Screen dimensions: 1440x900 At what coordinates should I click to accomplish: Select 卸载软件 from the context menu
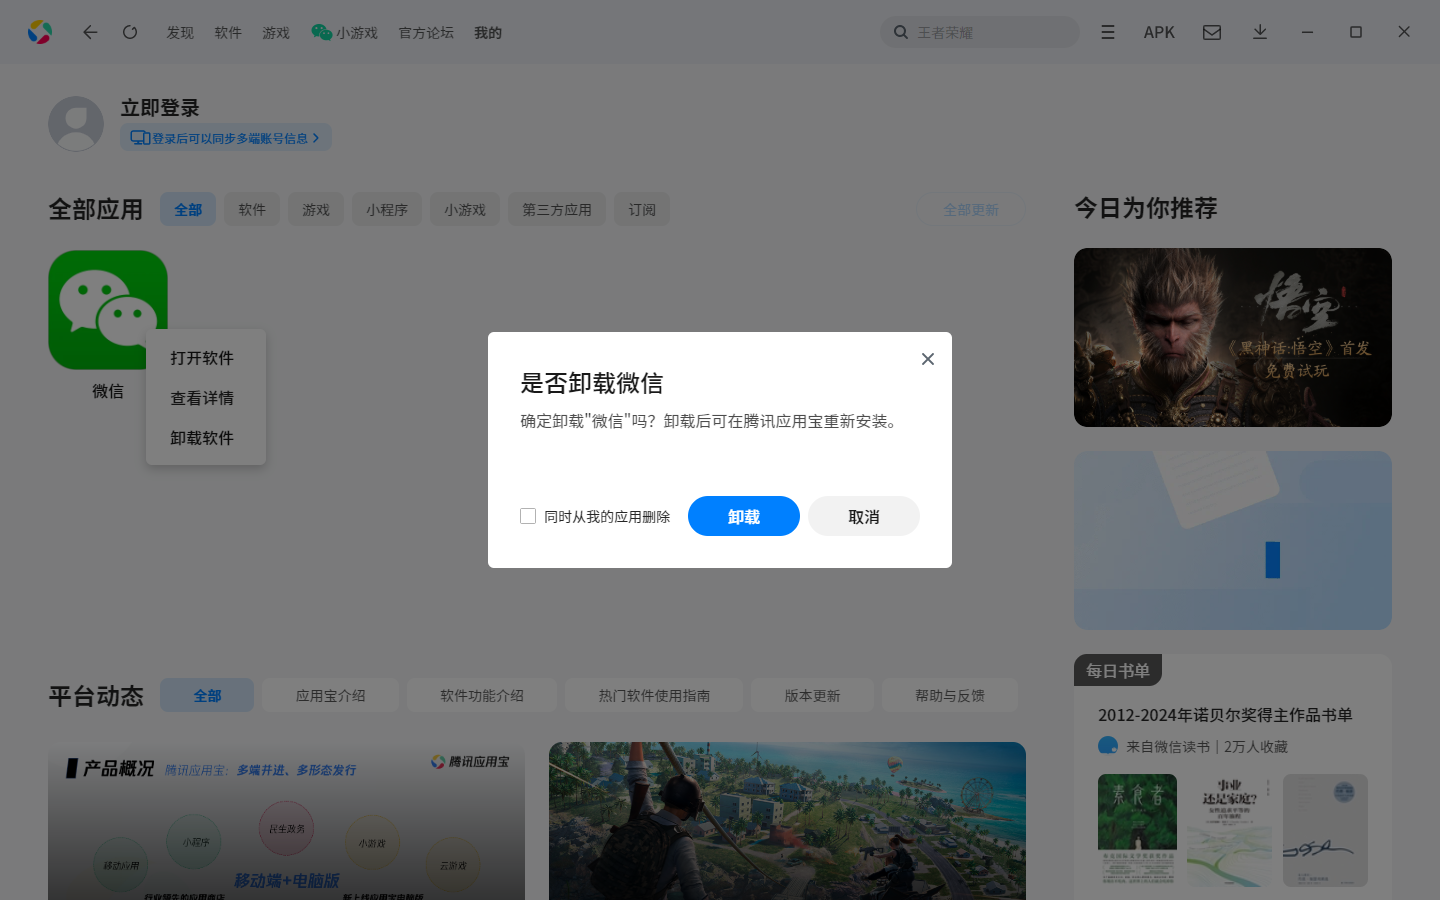[x=201, y=438]
